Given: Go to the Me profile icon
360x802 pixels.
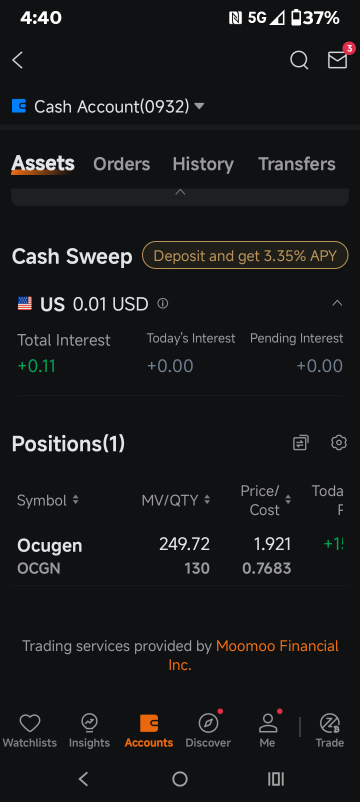Looking at the screenshot, I should click(x=267, y=731).
